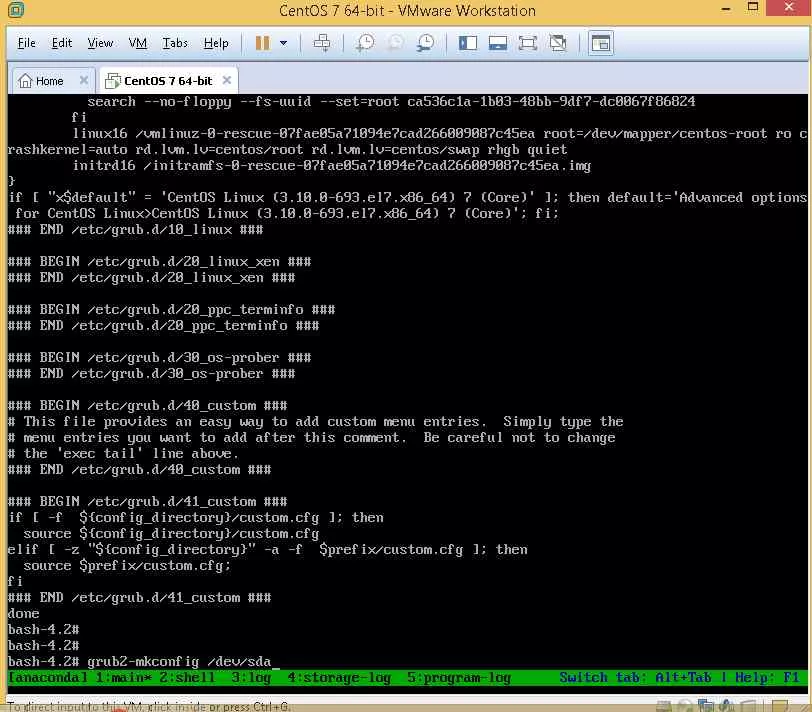This screenshot has width=812, height=712.
Task: Click '### END /etc/grub.d/30_os-prober ###' line
Action: coord(151,374)
